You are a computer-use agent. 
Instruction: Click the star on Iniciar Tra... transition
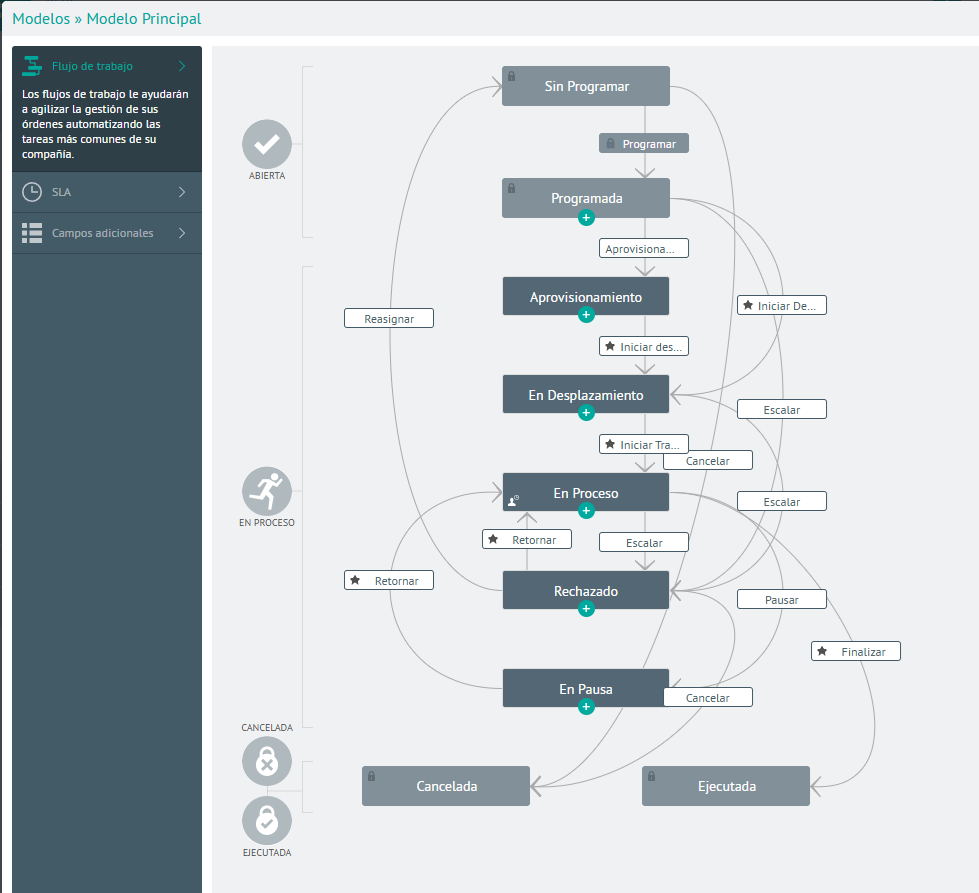coord(610,444)
